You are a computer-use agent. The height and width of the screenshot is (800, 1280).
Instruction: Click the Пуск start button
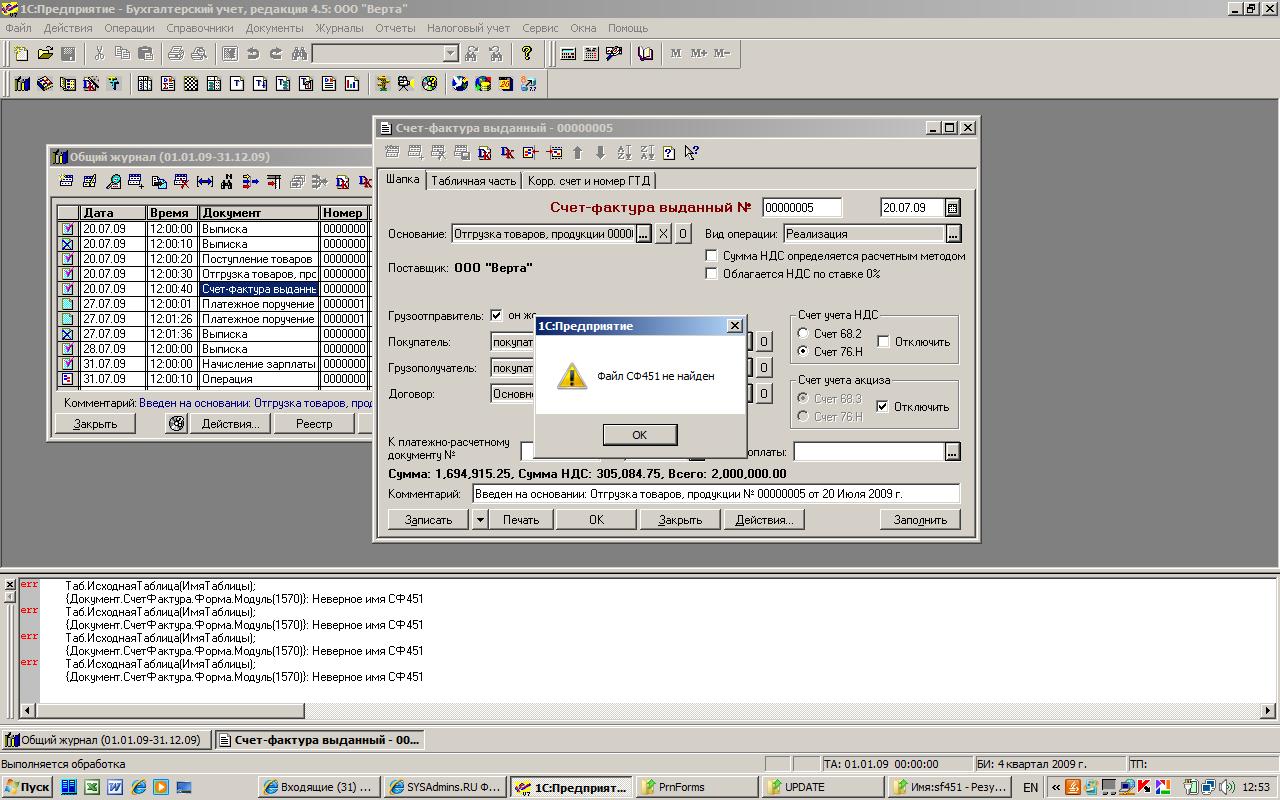click(x=27, y=787)
